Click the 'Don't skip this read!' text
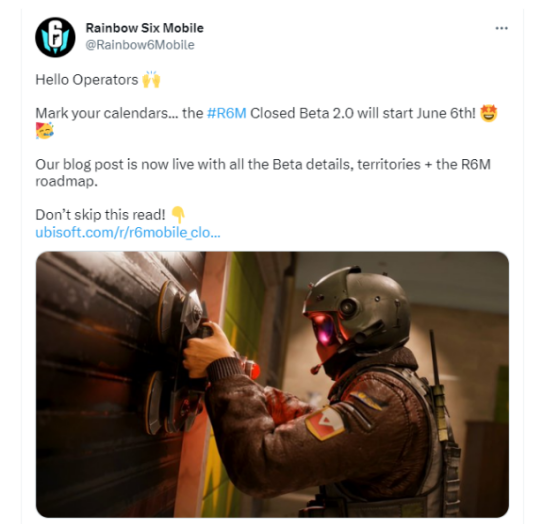This screenshot has width=554, height=525. 100,215
